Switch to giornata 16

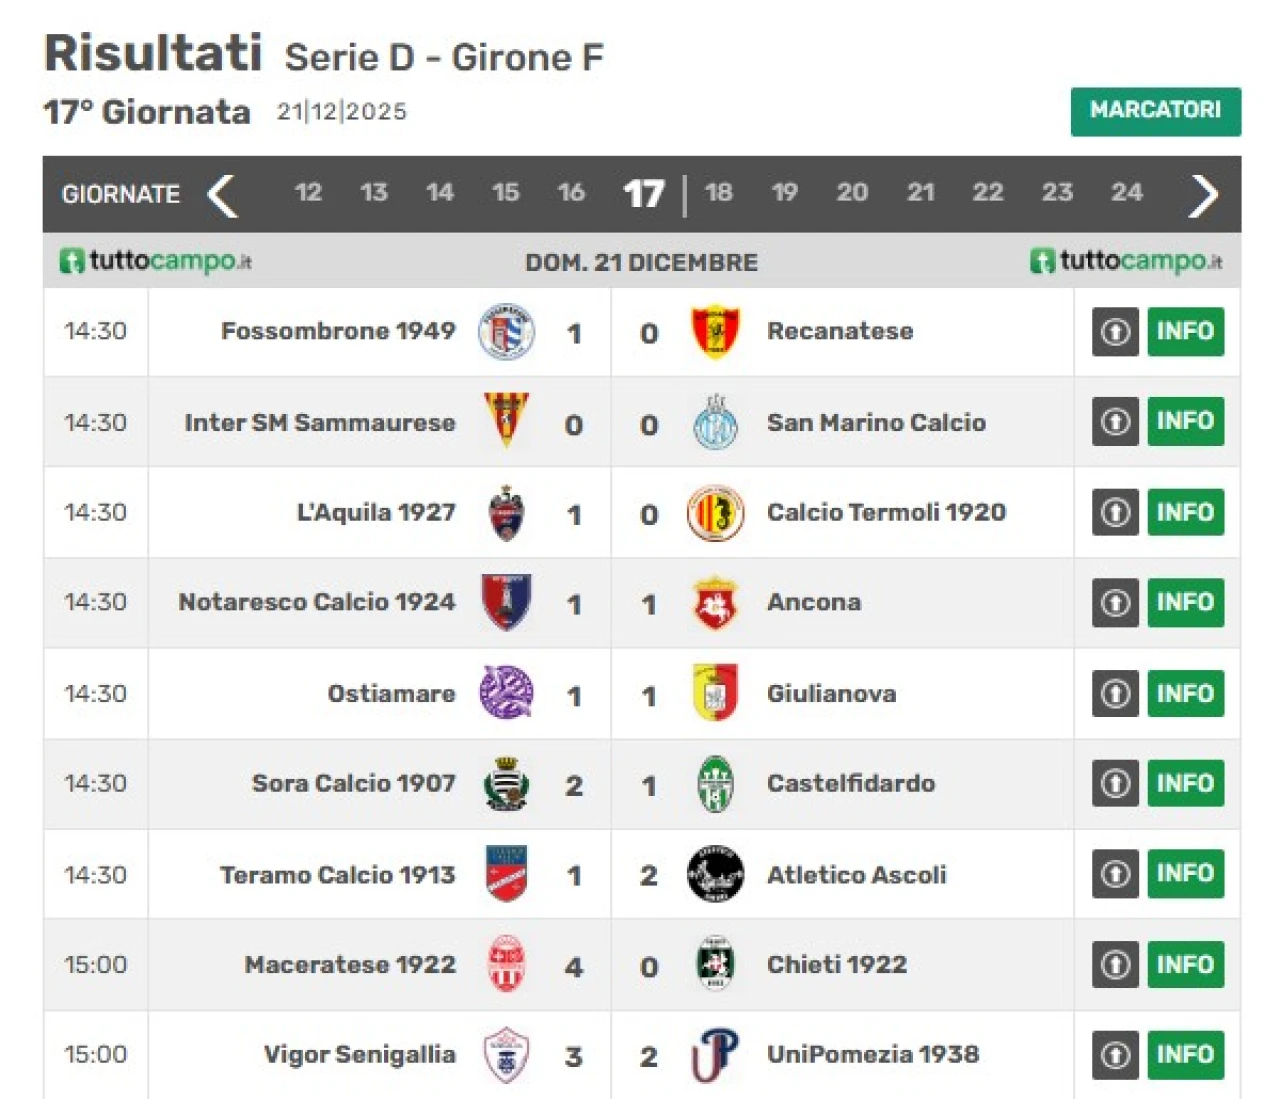571,192
